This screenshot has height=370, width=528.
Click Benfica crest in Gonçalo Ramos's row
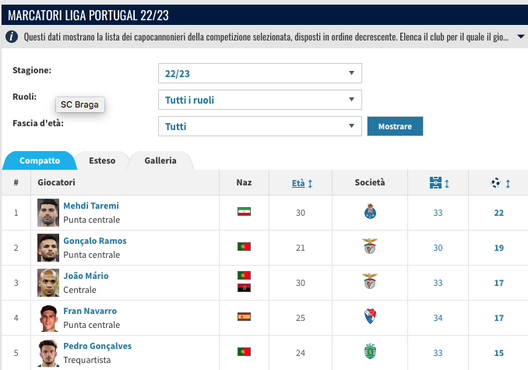pyautogui.click(x=370, y=246)
